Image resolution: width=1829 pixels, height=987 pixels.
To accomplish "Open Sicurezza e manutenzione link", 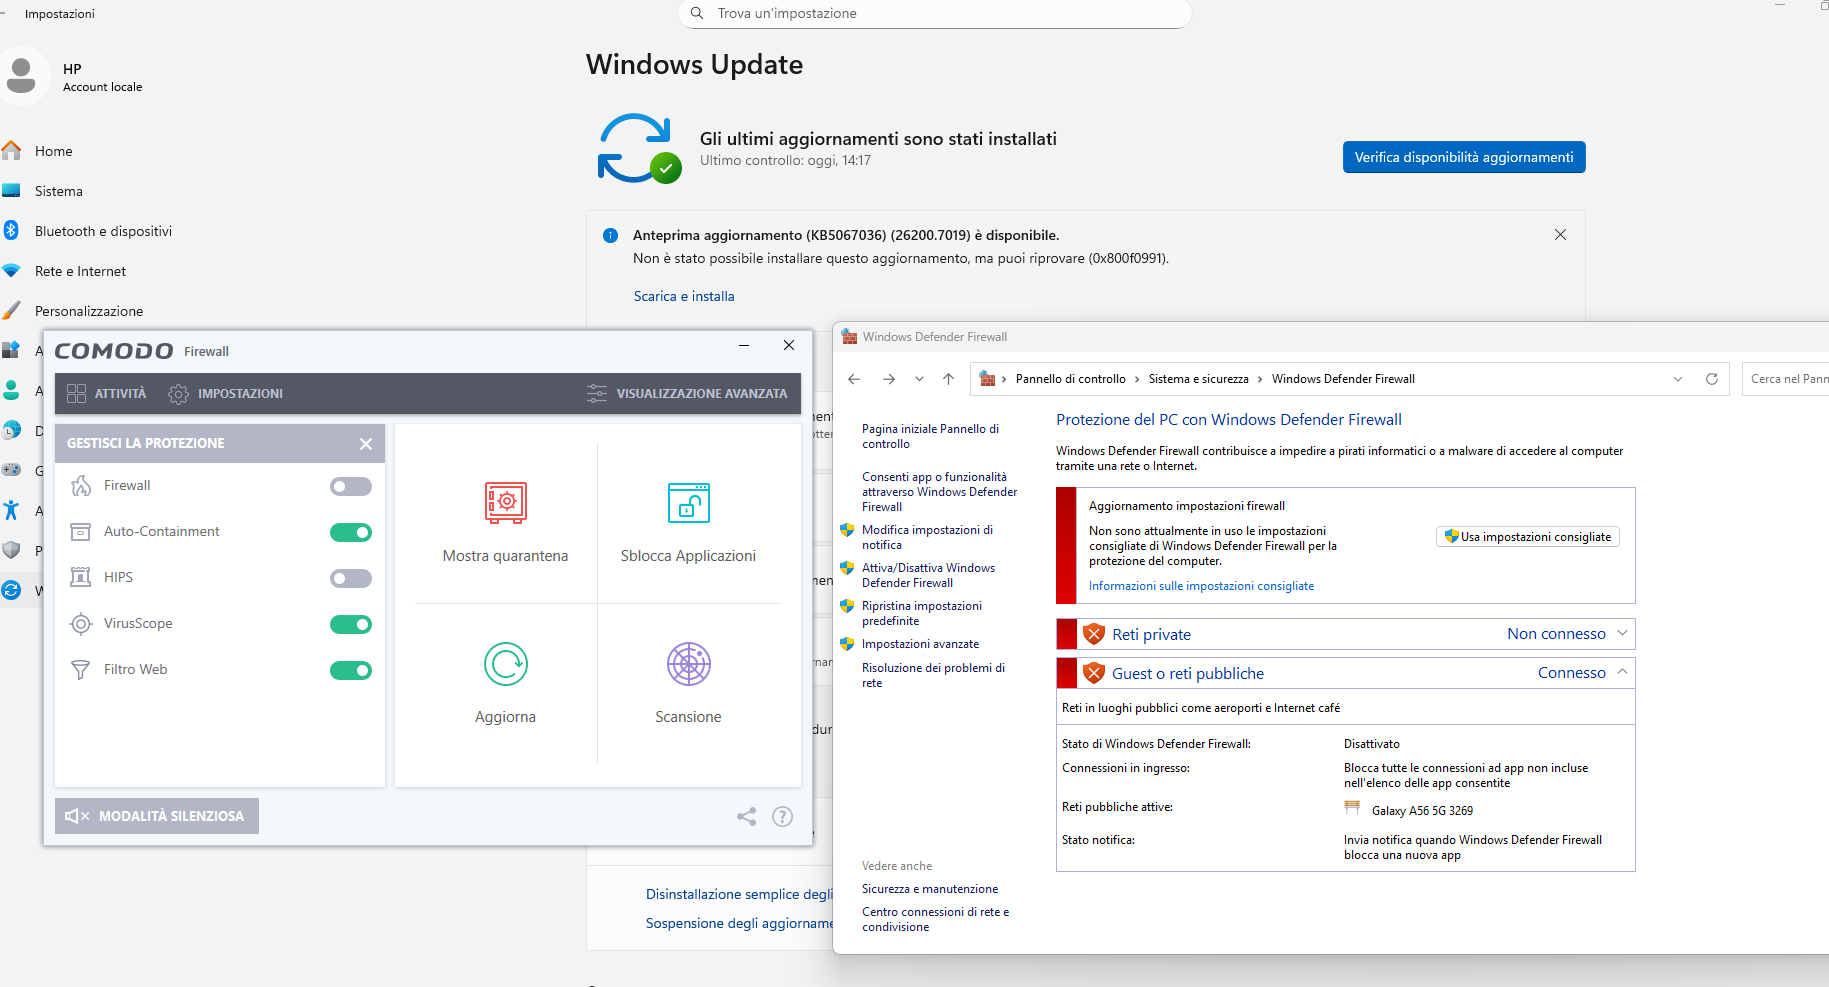I will click(930, 889).
